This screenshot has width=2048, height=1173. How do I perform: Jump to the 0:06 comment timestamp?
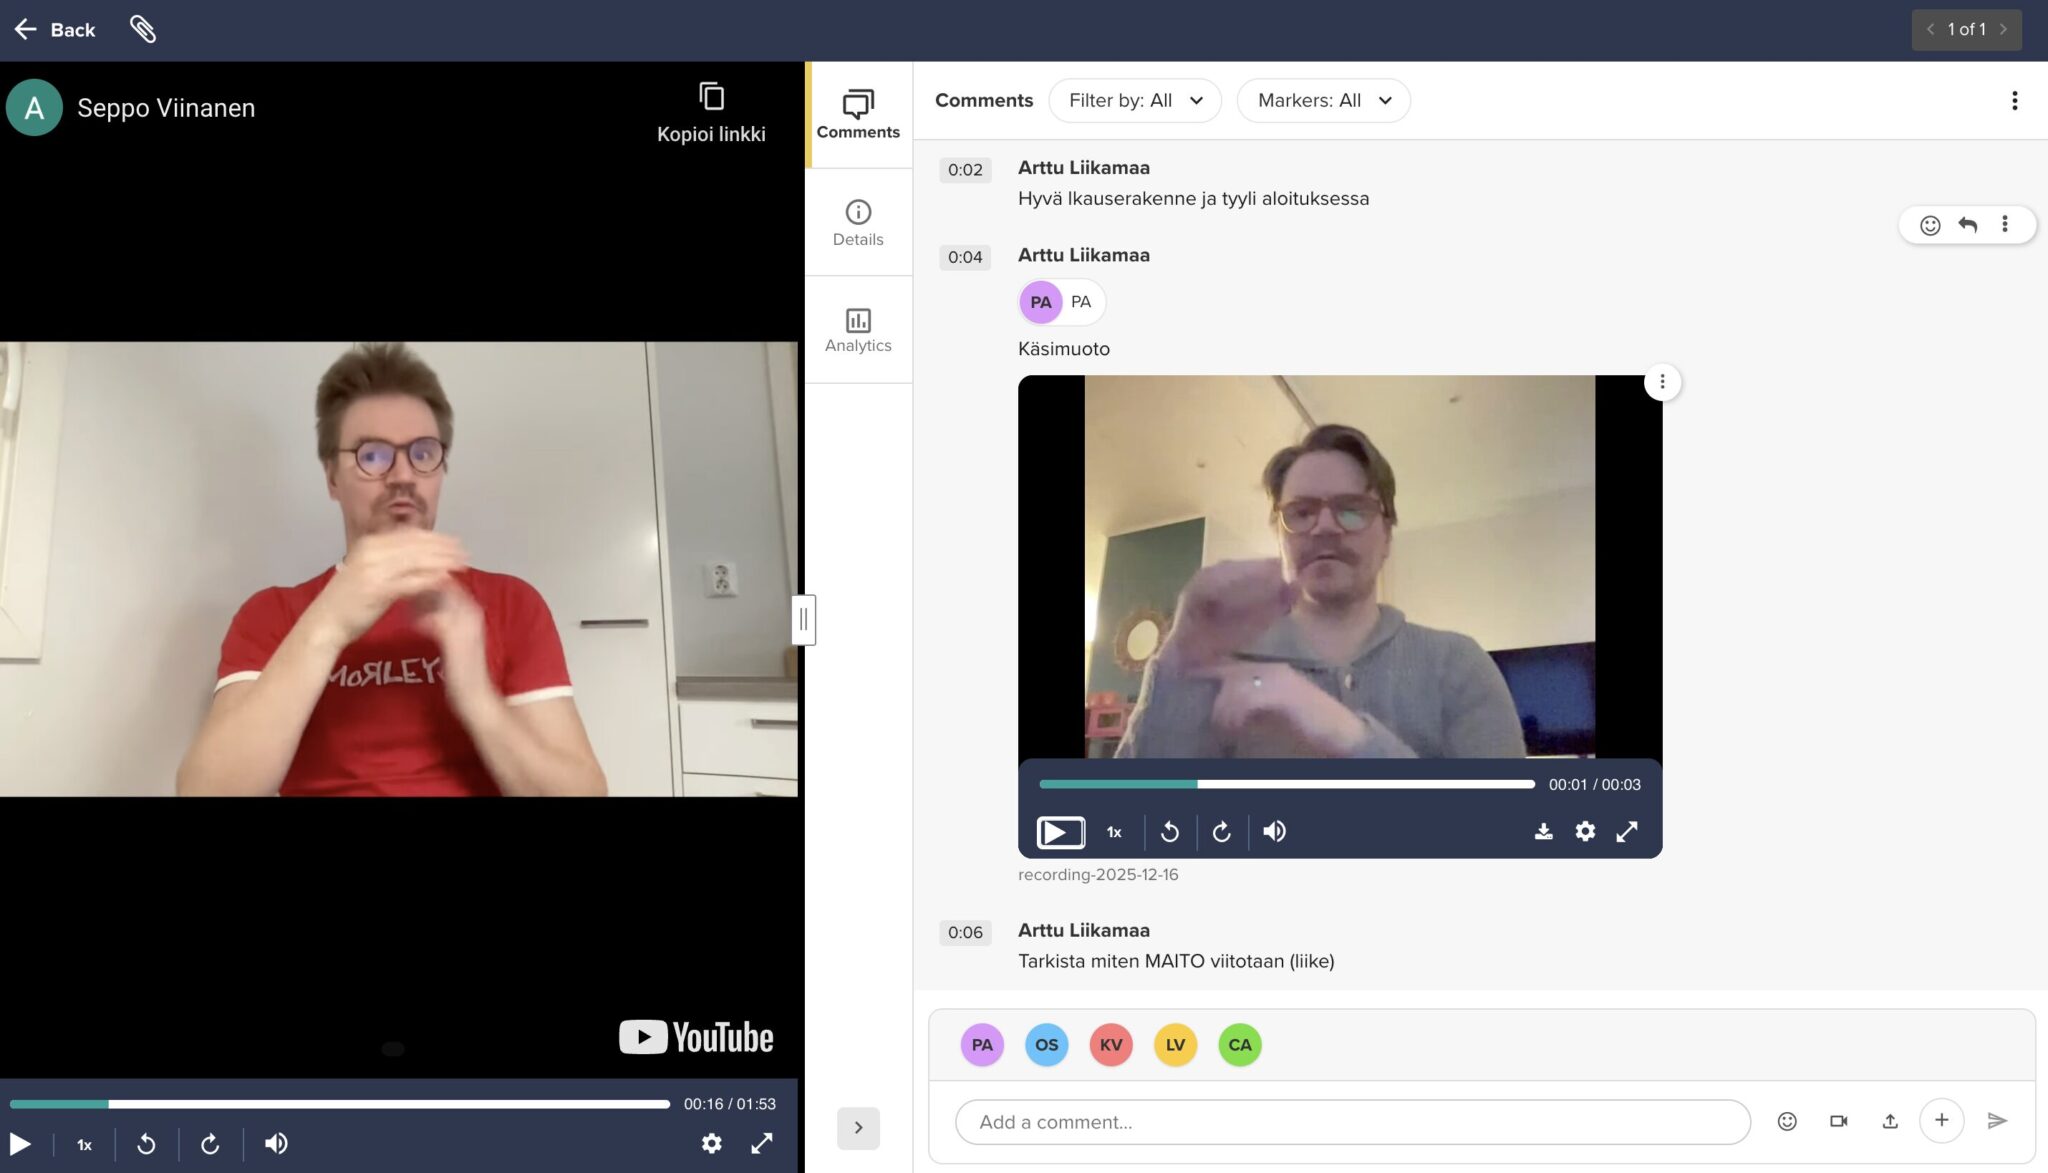(965, 932)
